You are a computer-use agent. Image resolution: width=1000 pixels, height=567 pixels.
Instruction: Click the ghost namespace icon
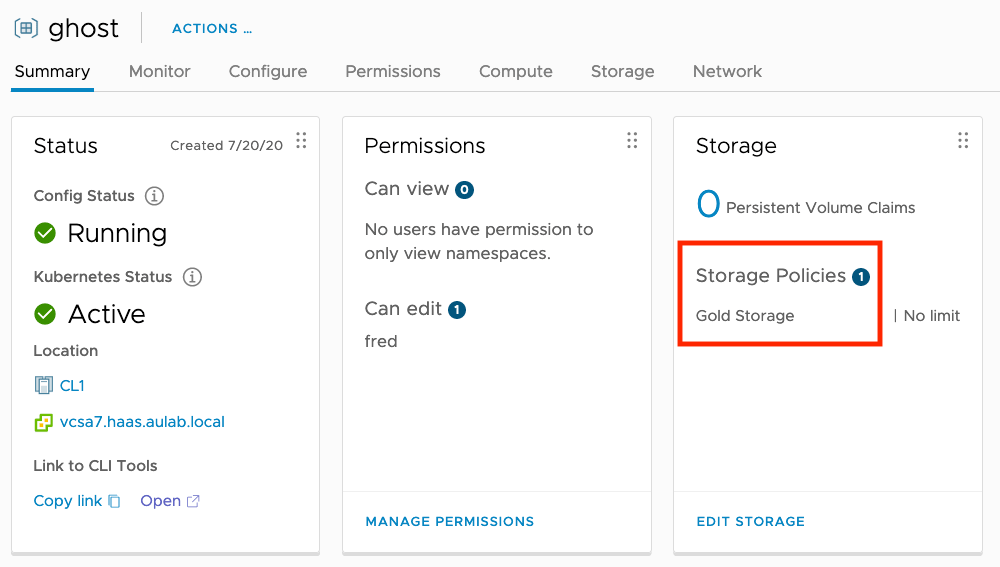[x=26, y=28]
